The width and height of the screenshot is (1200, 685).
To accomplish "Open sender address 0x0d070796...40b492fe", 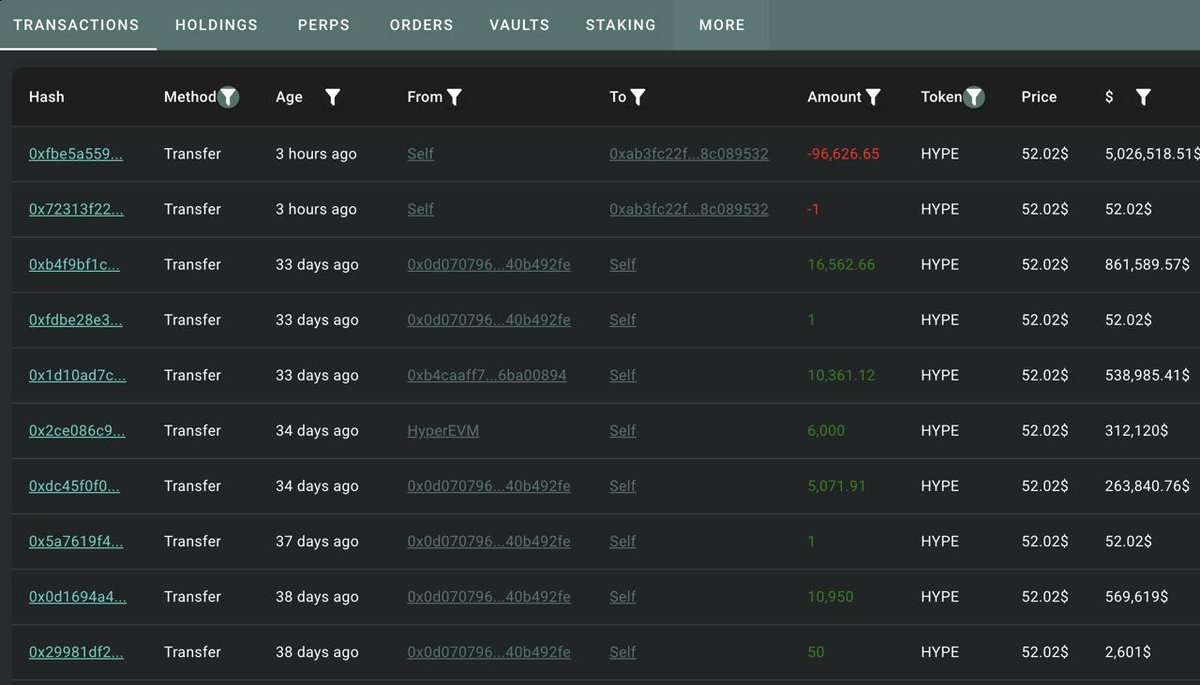I will pos(488,264).
